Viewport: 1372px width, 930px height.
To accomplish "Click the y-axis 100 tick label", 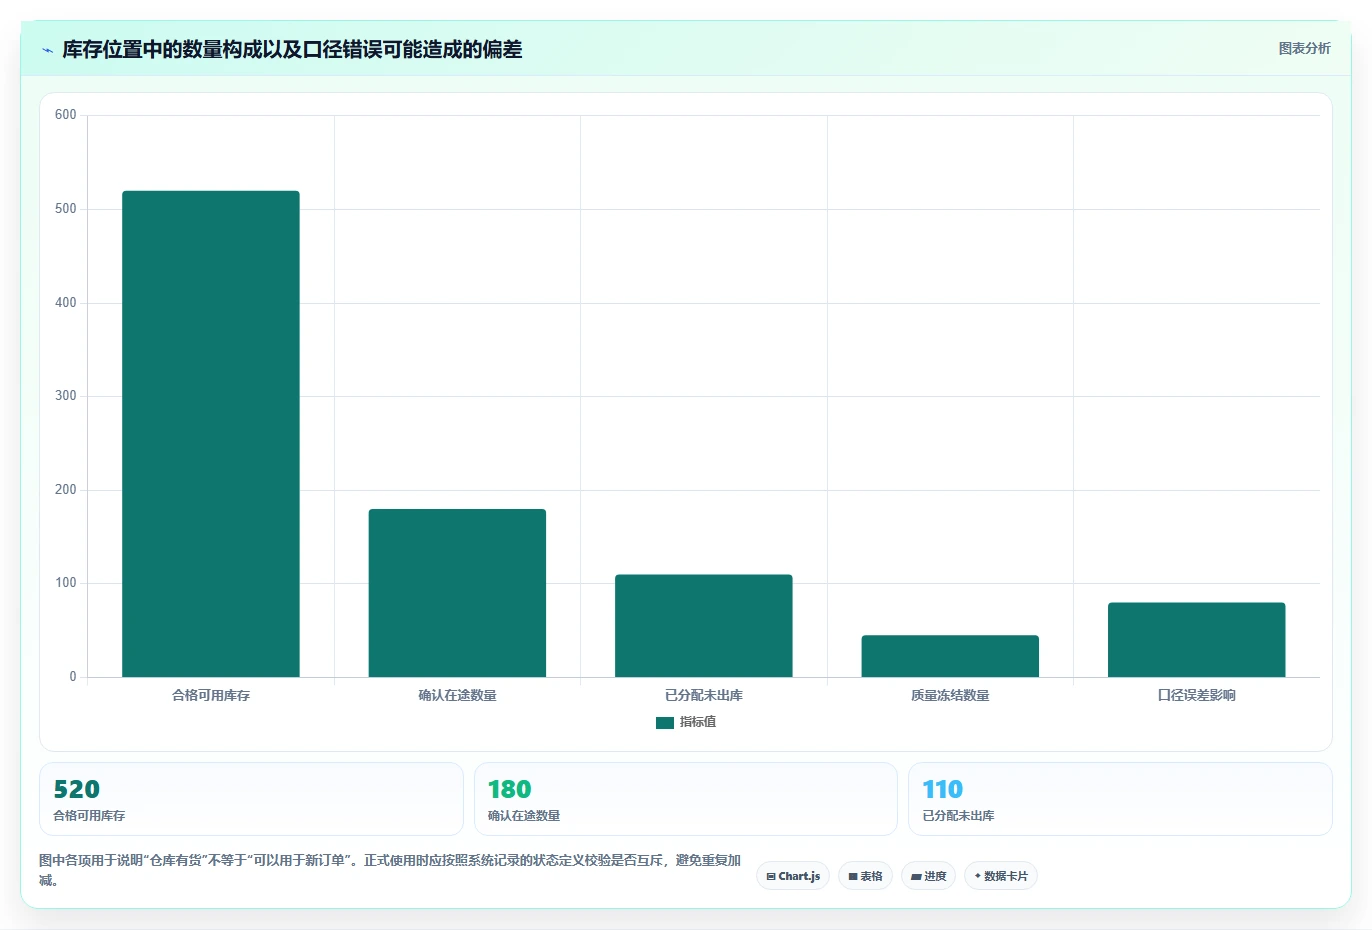I will point(66,583).
